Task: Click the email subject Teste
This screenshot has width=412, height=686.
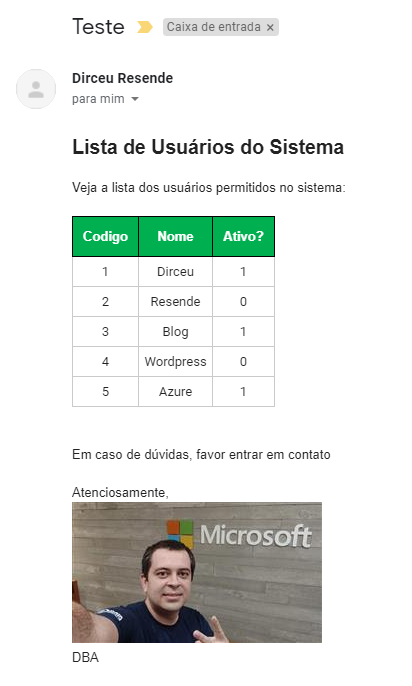Action: [x=98, y=27]
